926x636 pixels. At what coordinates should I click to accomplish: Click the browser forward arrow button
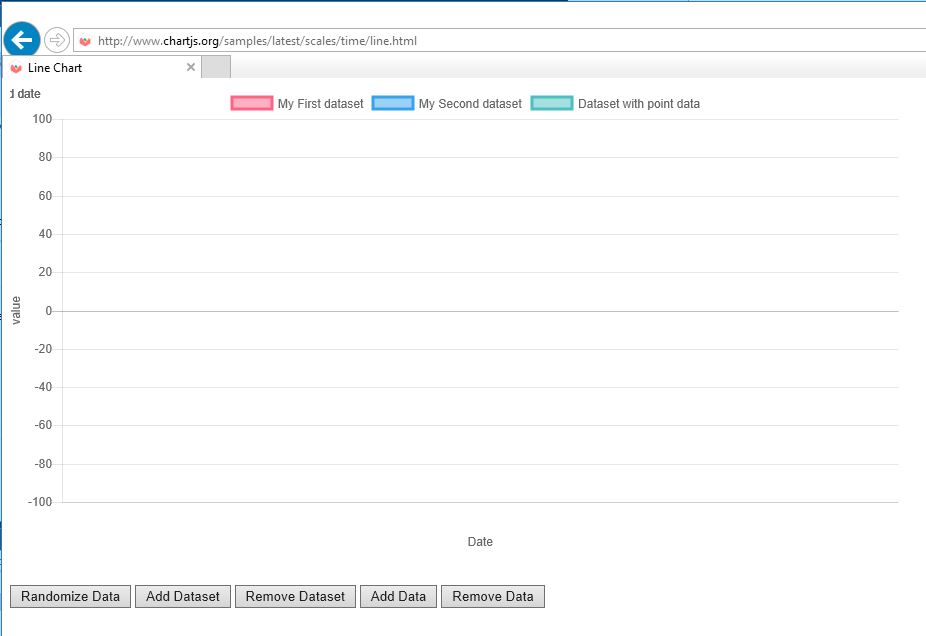tap(57, 40)
